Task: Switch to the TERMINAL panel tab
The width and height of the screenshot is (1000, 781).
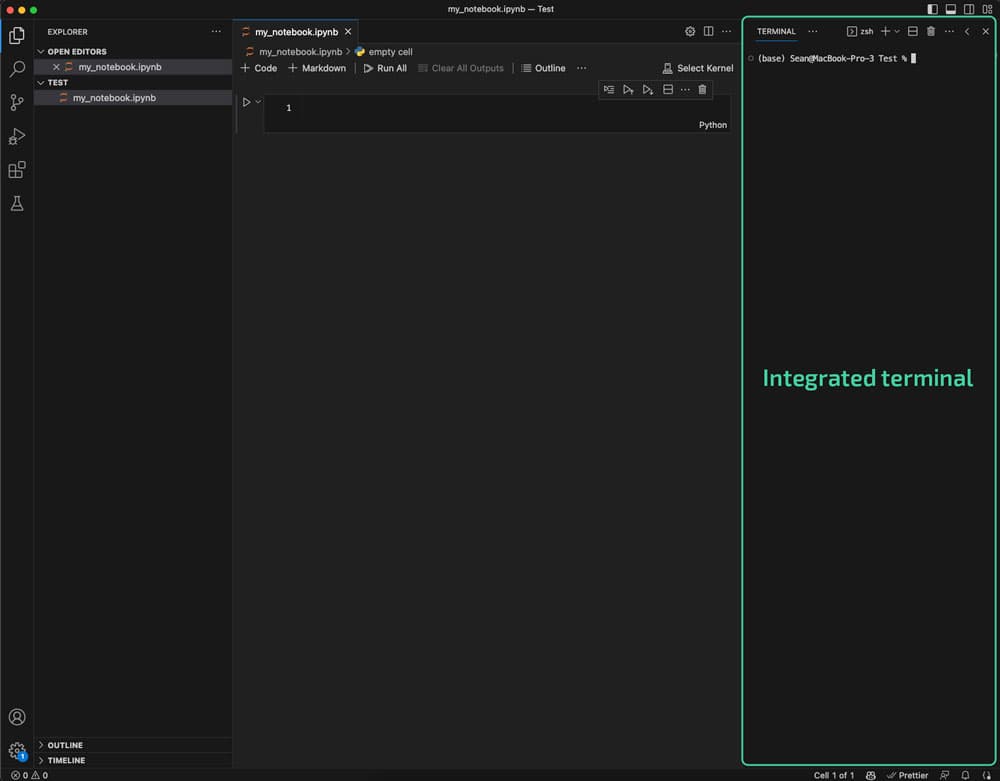Action: (776, 31)
